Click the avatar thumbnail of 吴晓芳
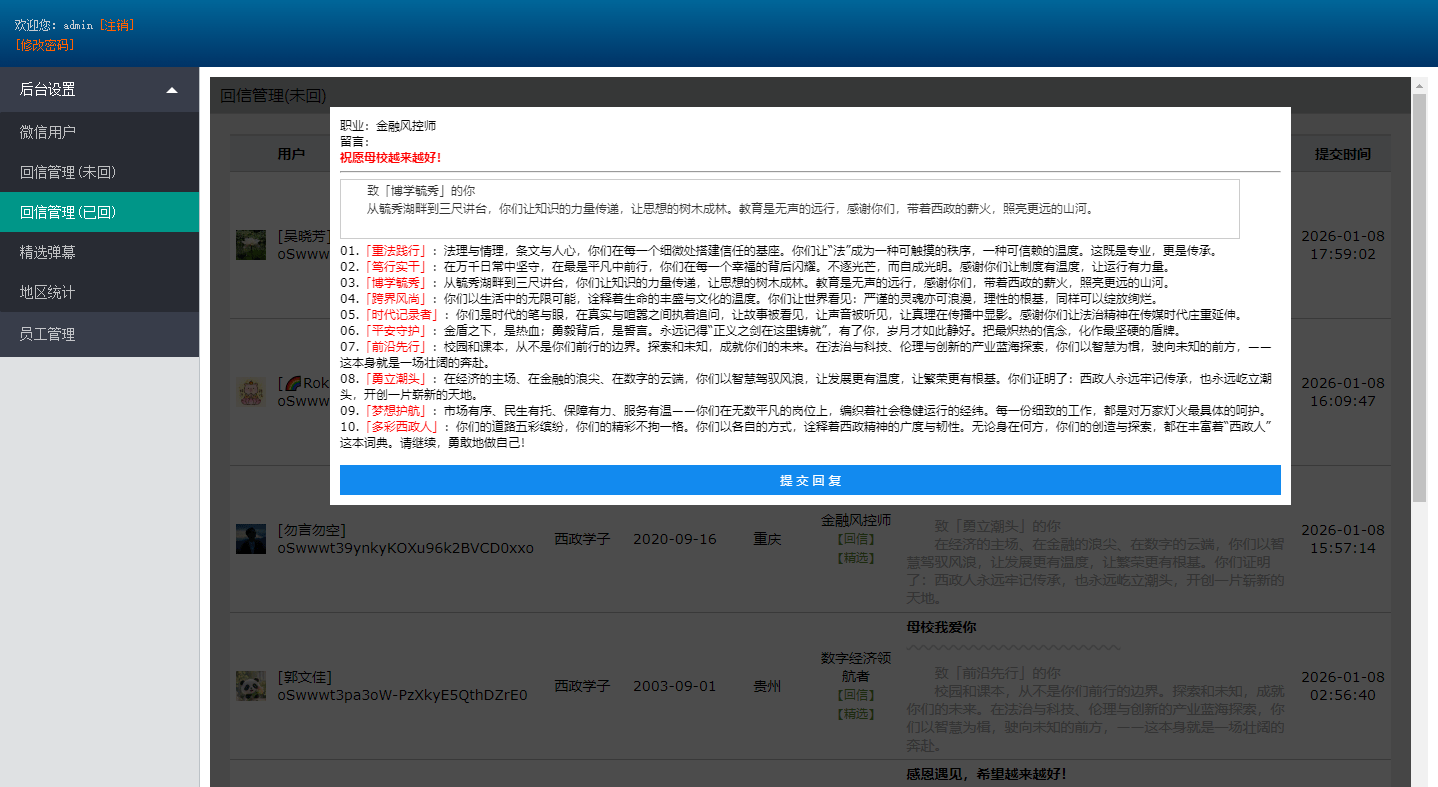The width and height of the screenshot is (1438, 787). click(x=250, y=245)
